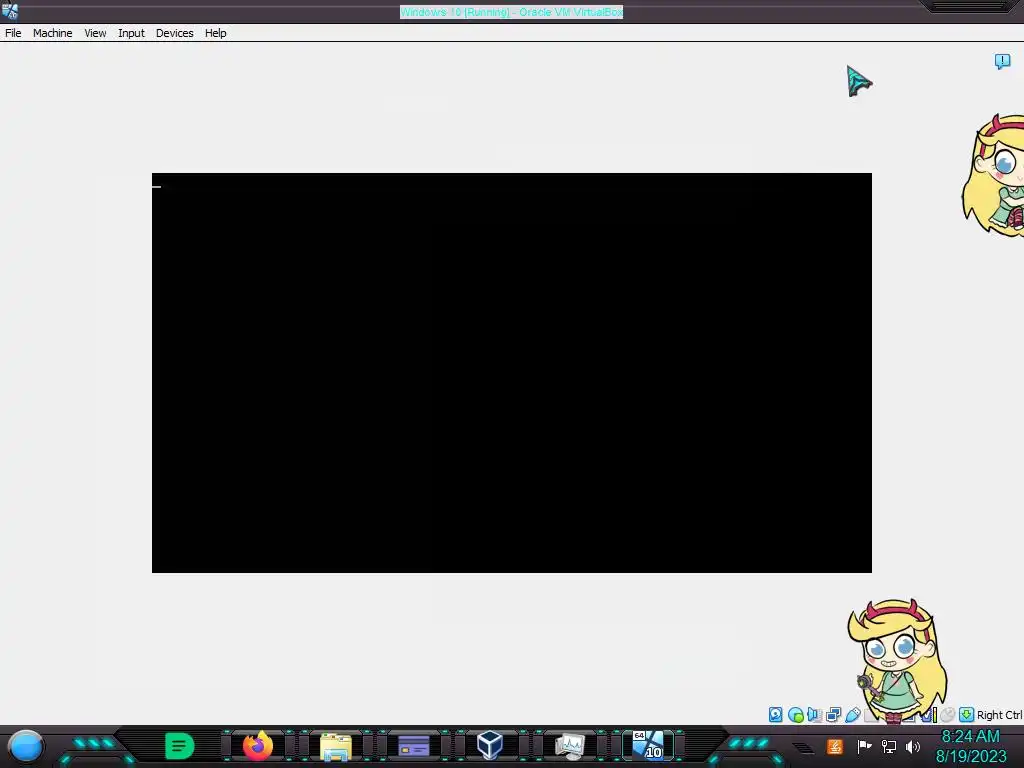Open File Explorer from the taskbar
Viewport: 1024px width, 768px height.
pos(336,746)
